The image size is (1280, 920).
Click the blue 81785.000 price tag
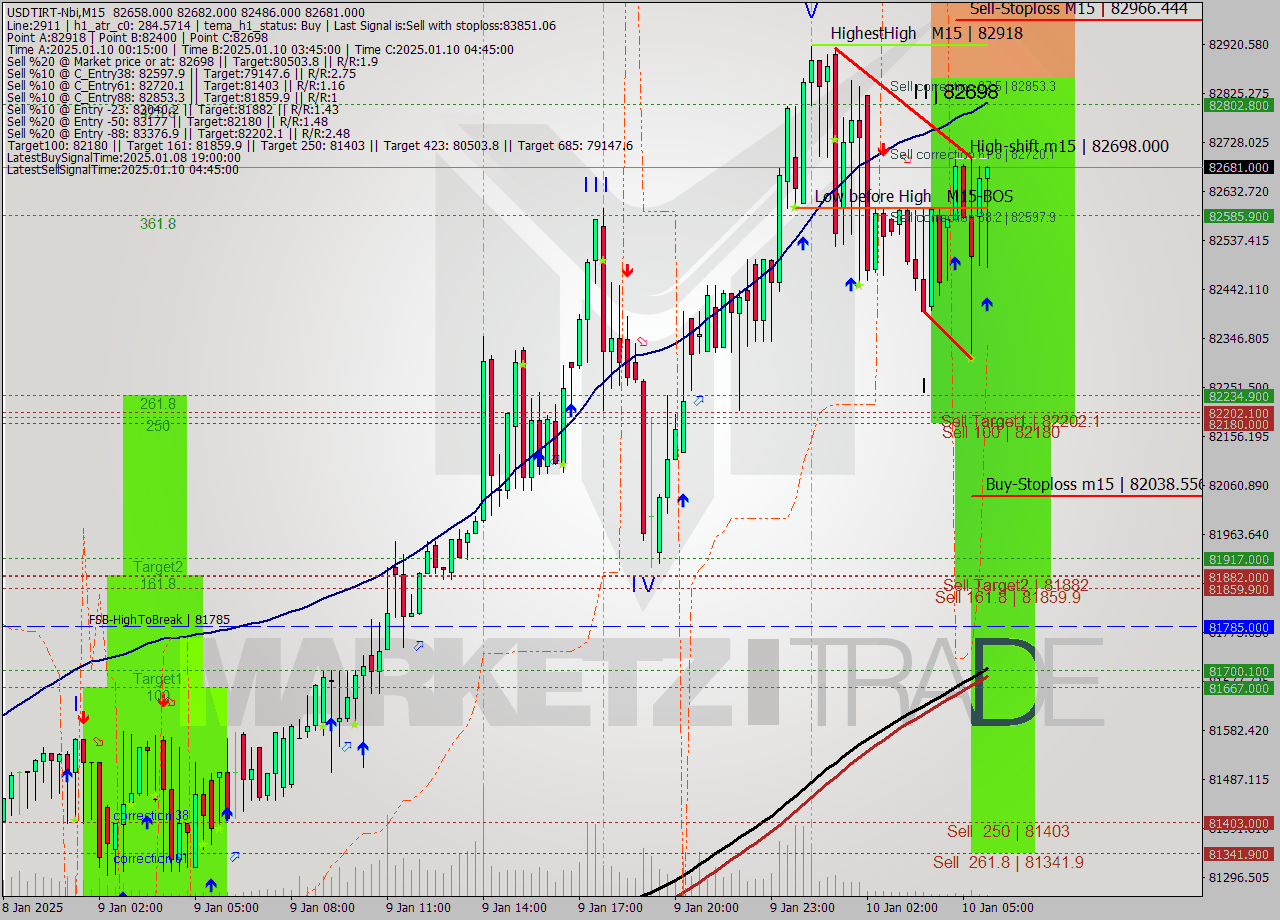point(1239,628)
